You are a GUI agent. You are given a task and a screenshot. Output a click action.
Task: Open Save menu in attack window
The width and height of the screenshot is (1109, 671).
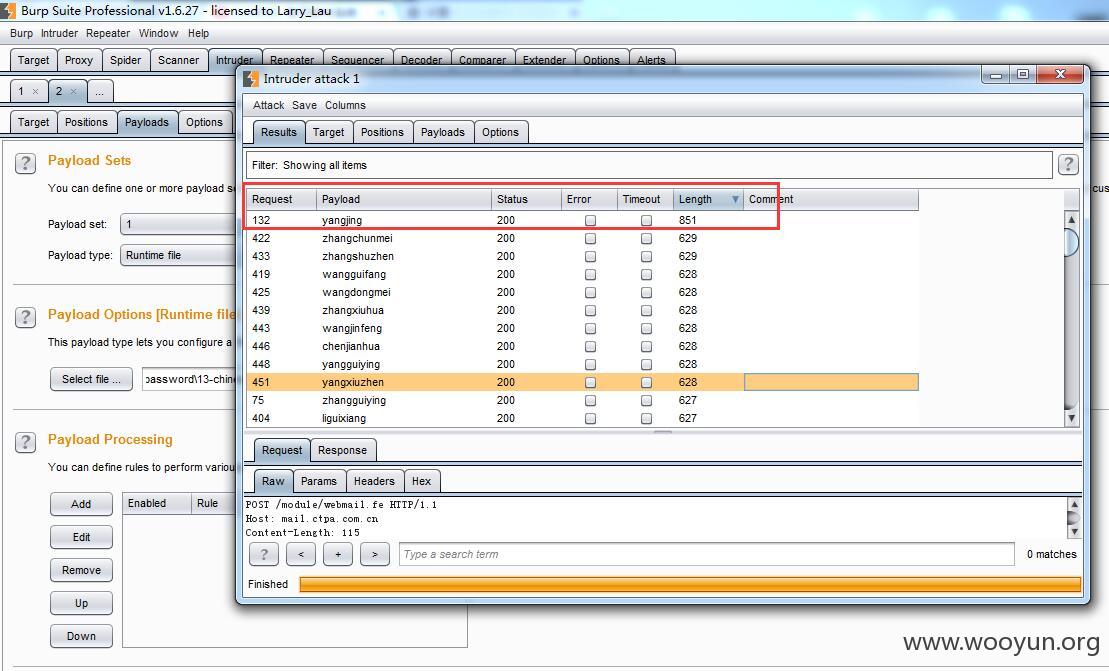pyautogui.click(x=304, y=105)
